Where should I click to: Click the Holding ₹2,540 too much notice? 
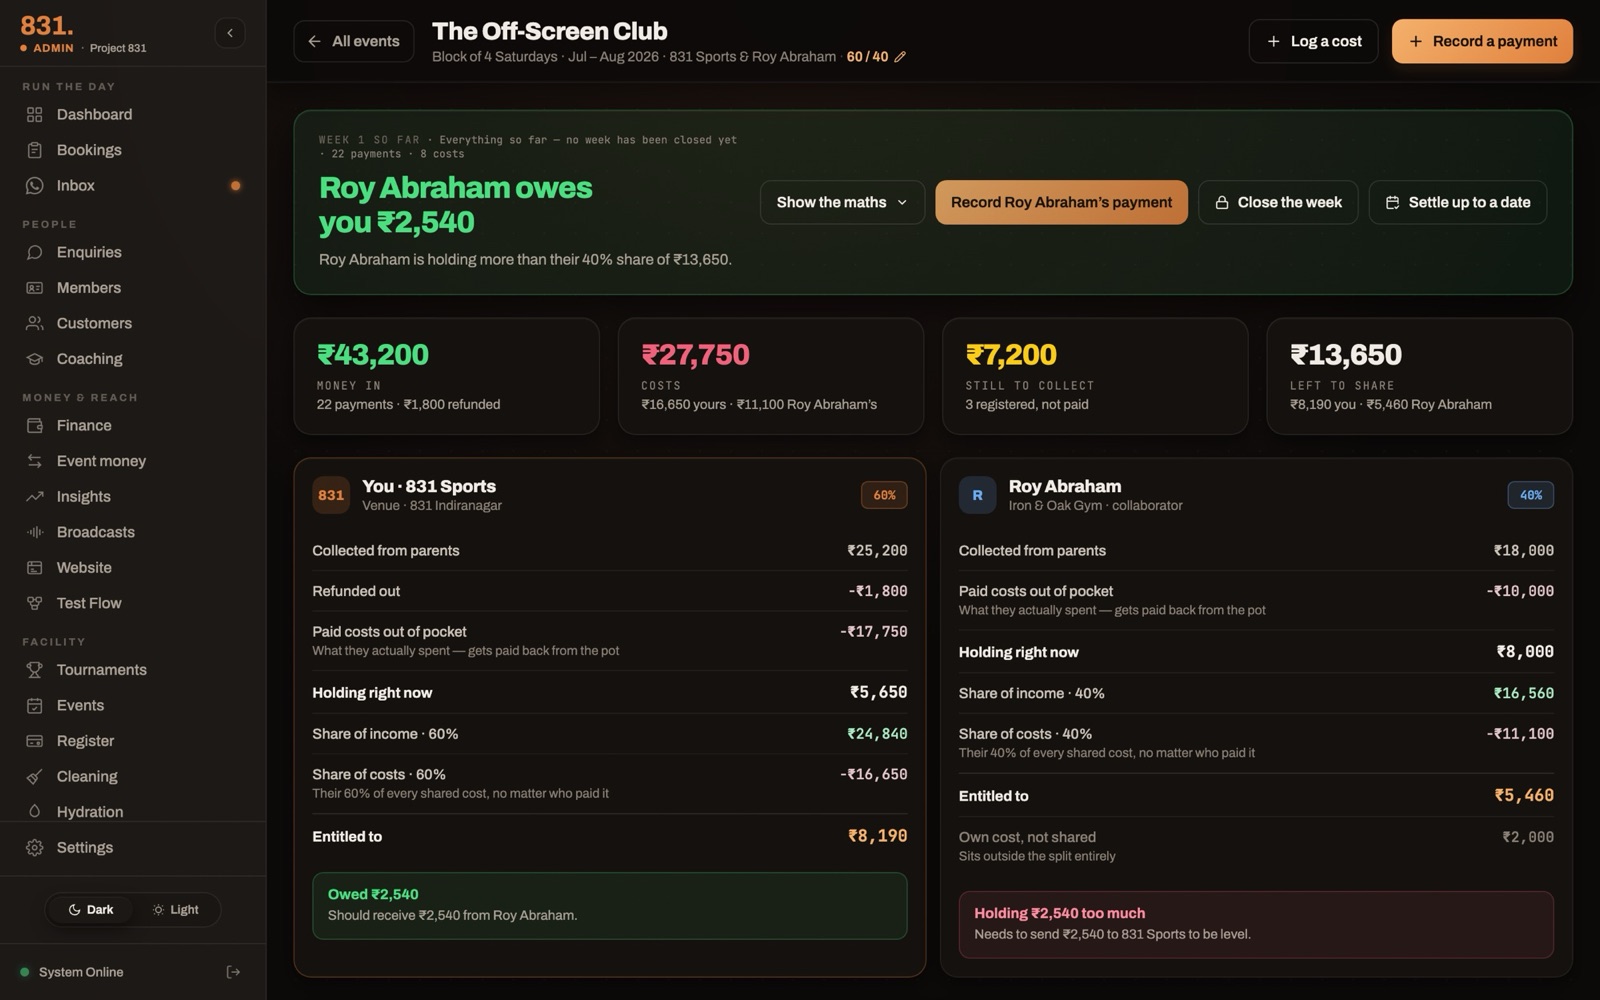tap(1256, 924)
